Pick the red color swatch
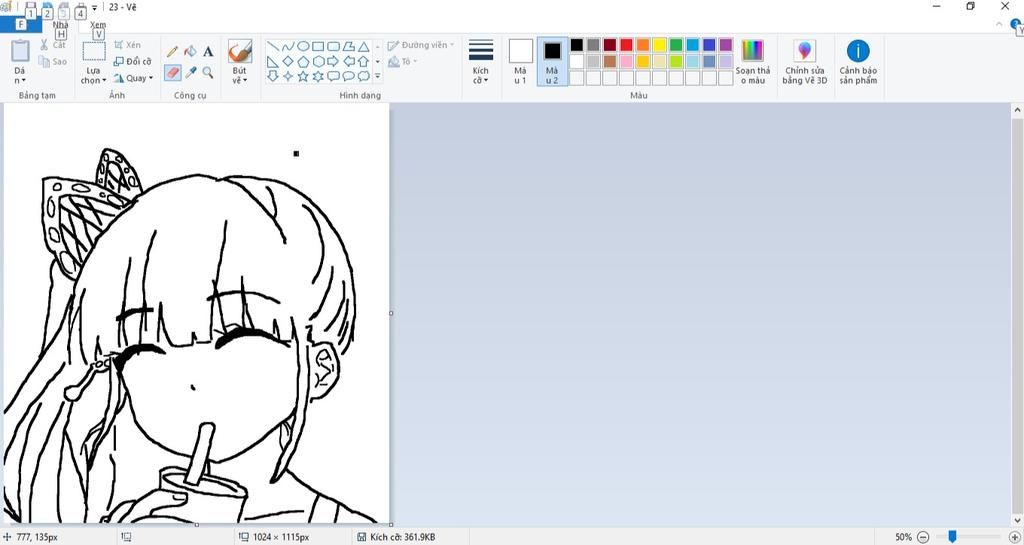 (626, 44)
